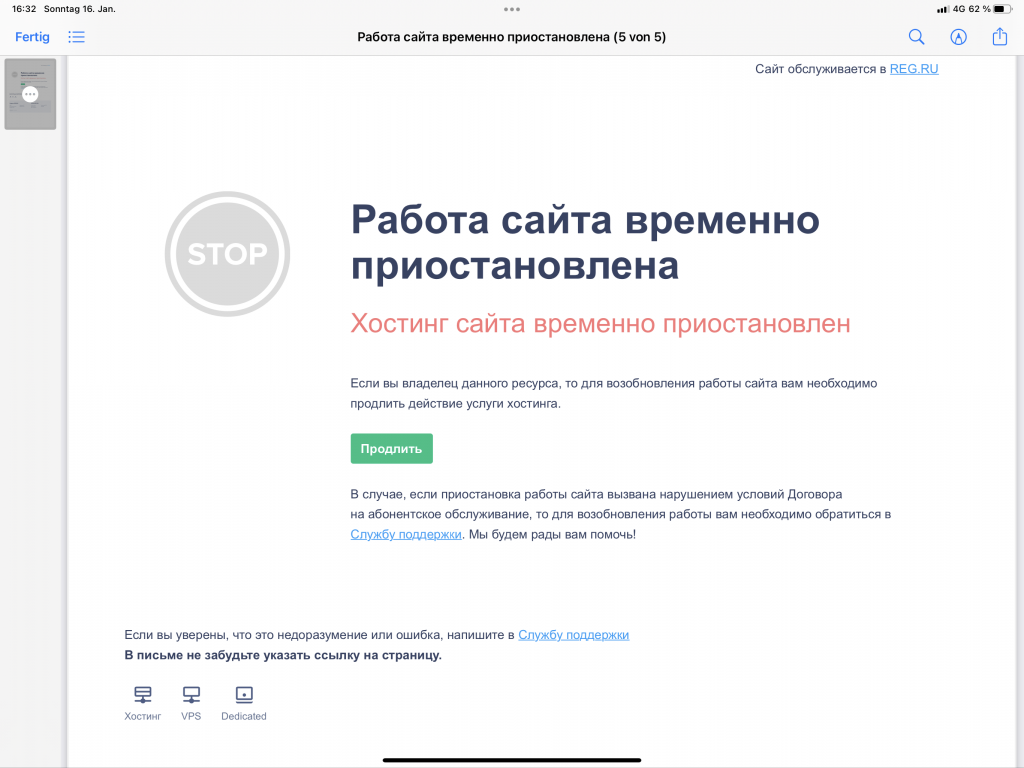Viewport: 1024px width, 768px height.
Task: Toggle the sidebar list view icon
Action: (77, 37)
